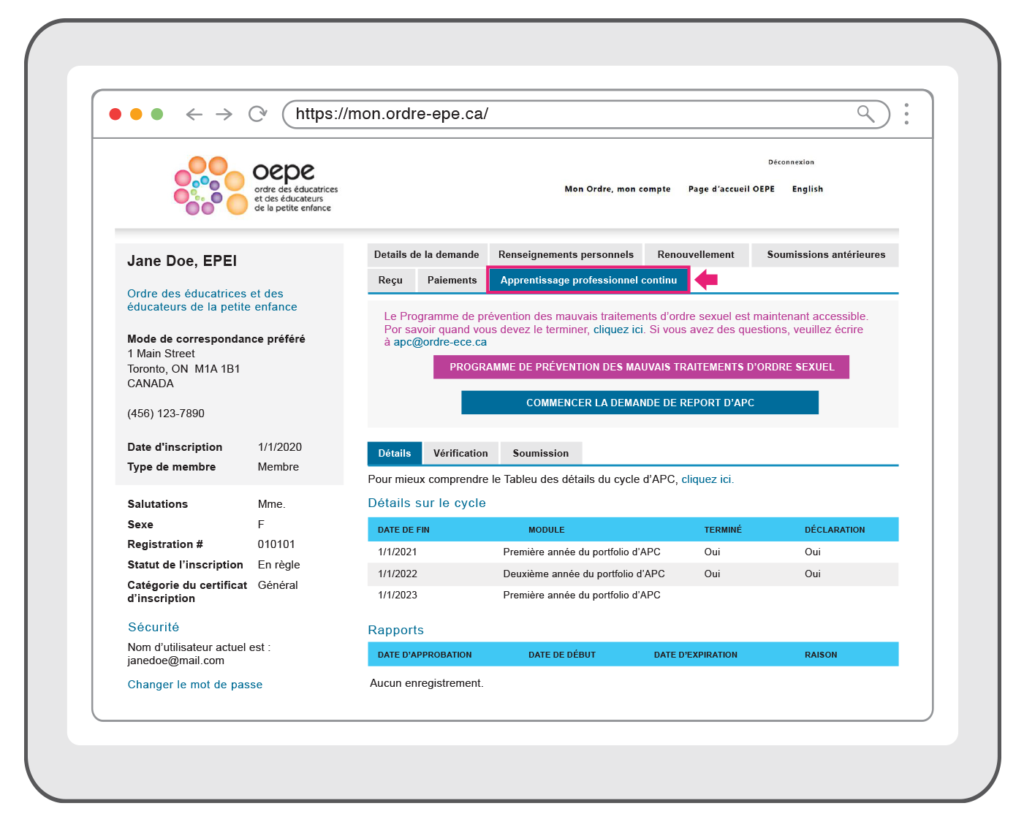Click the DATE DE DÉBUT column header

tap(562, 654)
